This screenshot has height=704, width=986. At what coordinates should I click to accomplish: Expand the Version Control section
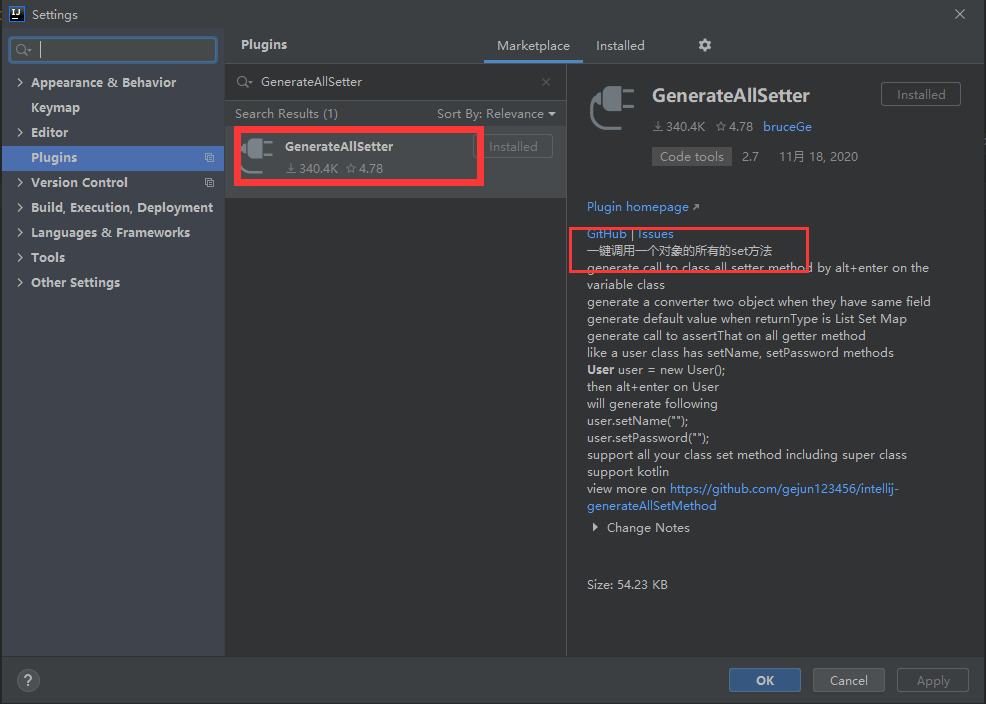(x=20, y=182)
